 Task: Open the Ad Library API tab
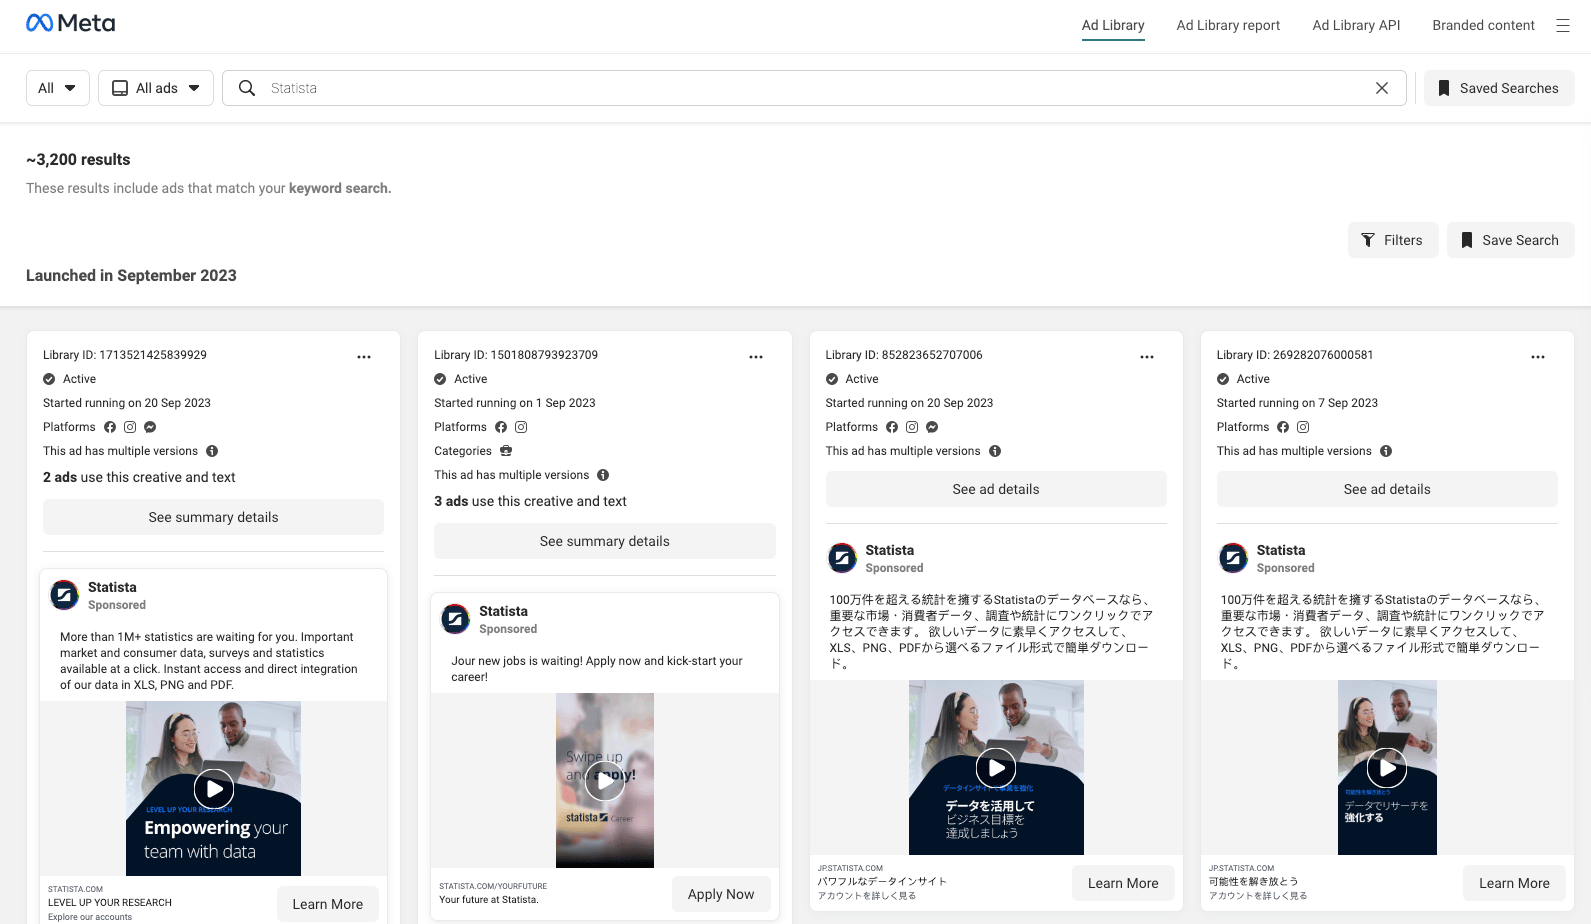click(x=1355, y=26)
